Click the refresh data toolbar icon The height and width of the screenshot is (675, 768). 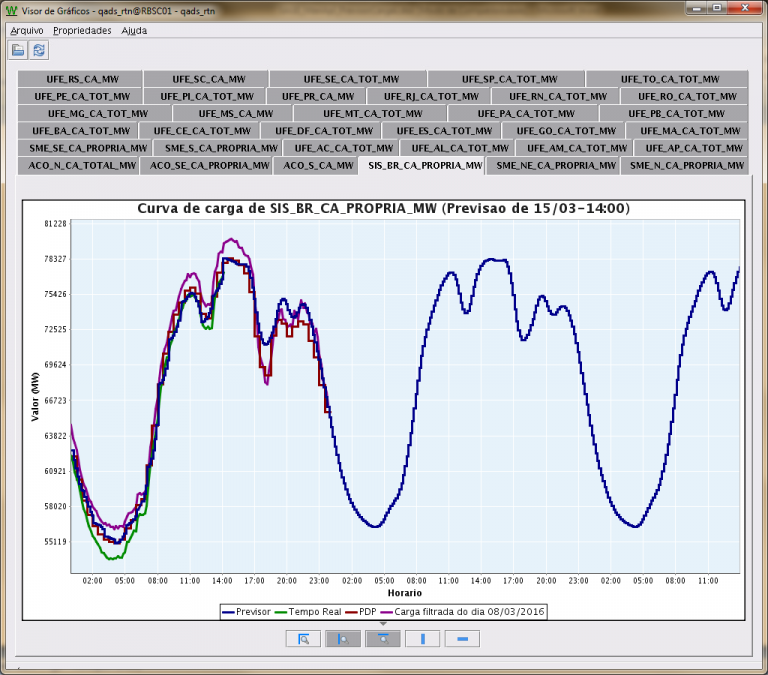click(x=38, y=50)
